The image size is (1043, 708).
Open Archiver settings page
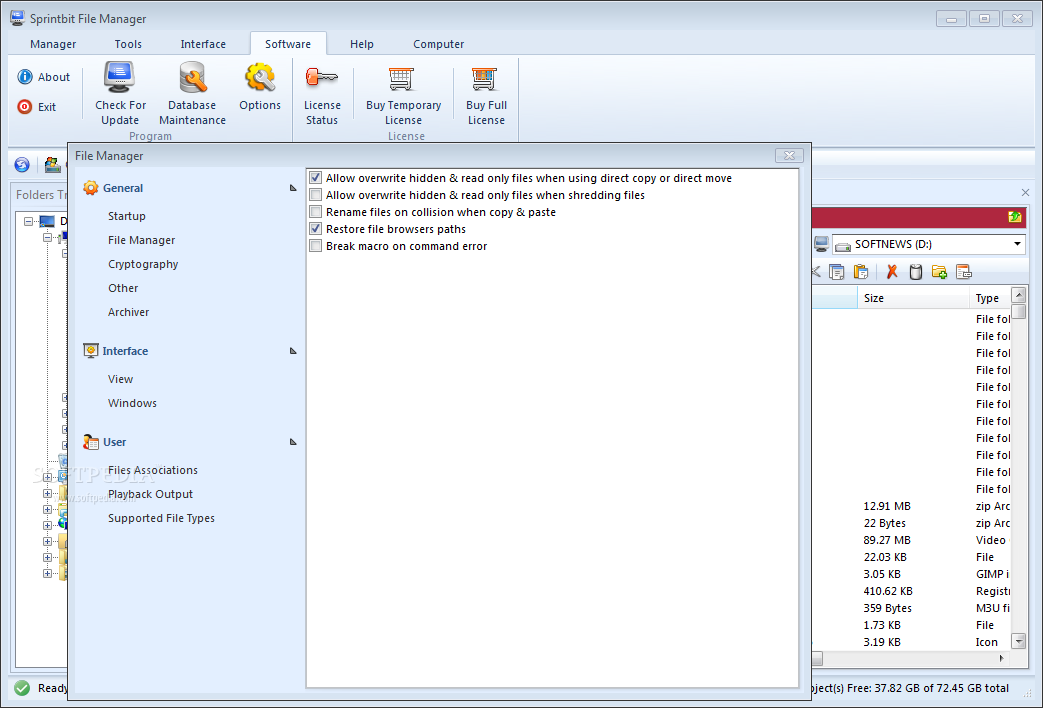[128, 312]
